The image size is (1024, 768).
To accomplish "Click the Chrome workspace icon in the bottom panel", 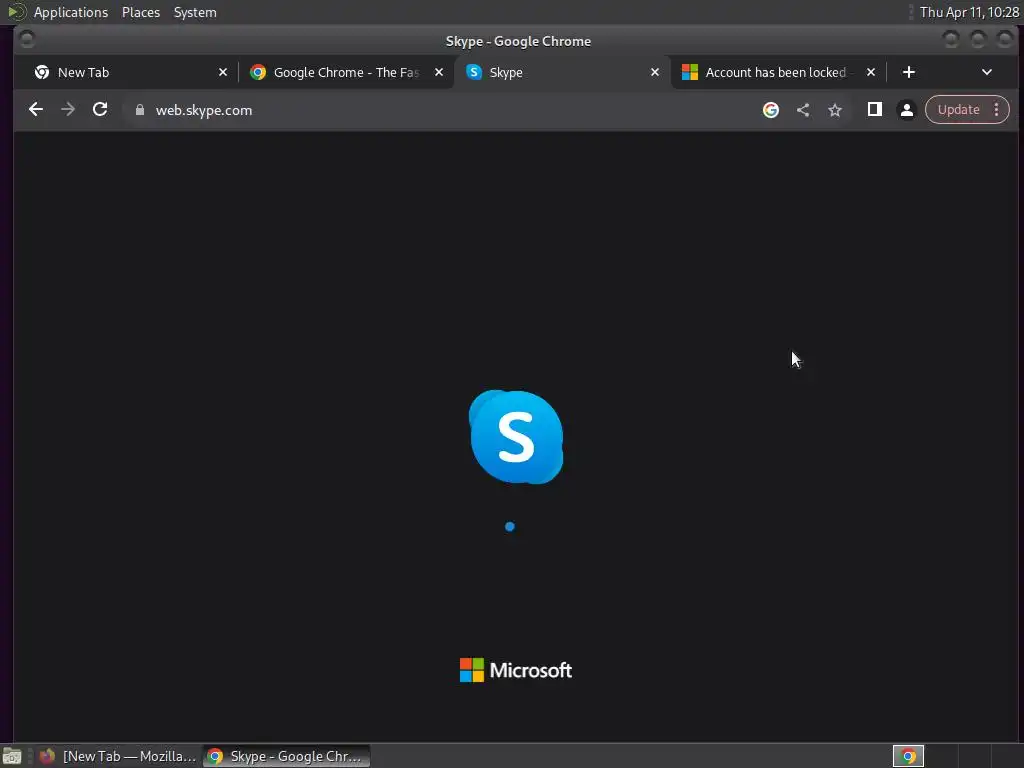I will pyautogui.click(x=908, y=756).
